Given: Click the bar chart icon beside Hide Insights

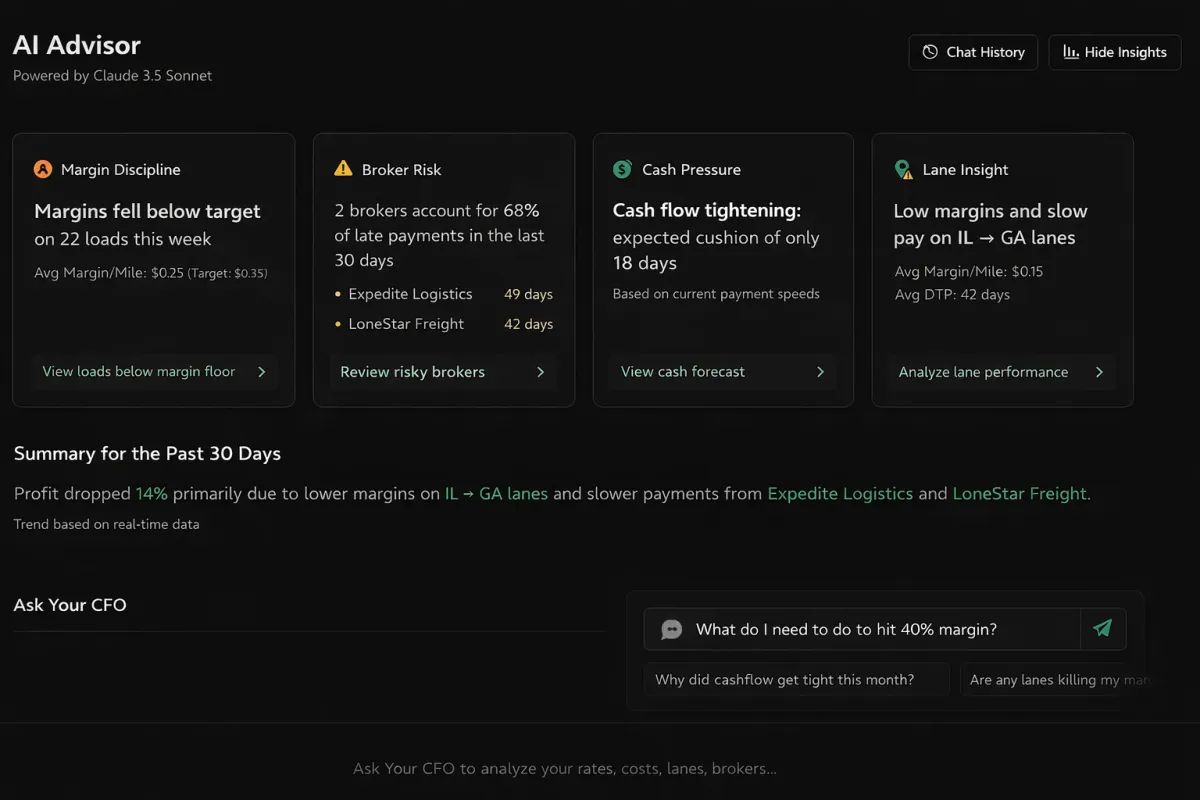Looking at the screenshot, I should pos(1071,52).
